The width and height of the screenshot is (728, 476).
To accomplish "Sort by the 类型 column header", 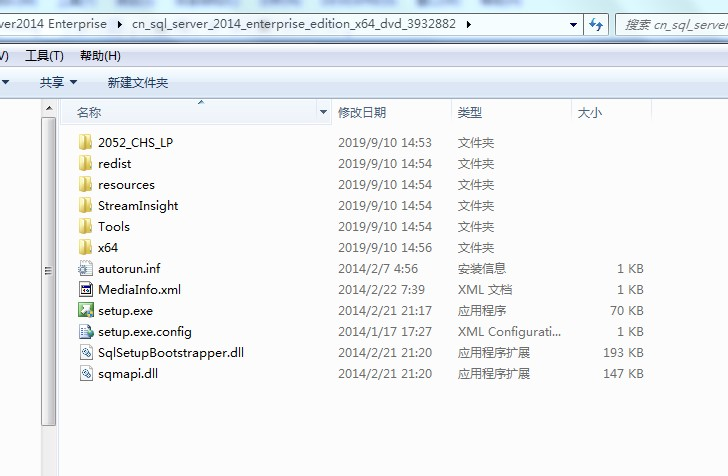I will click(511, 112).
